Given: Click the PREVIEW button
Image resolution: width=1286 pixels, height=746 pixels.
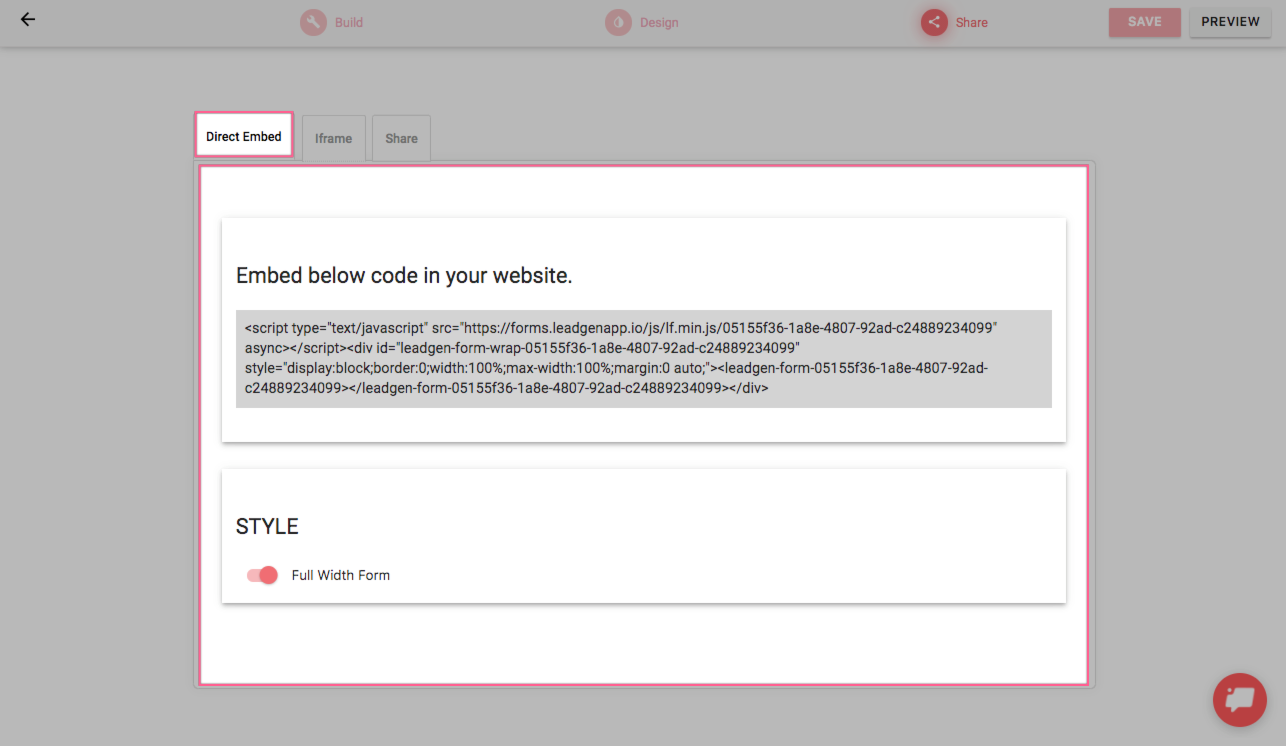Looking at the screenshot, I should [1230, 22].
